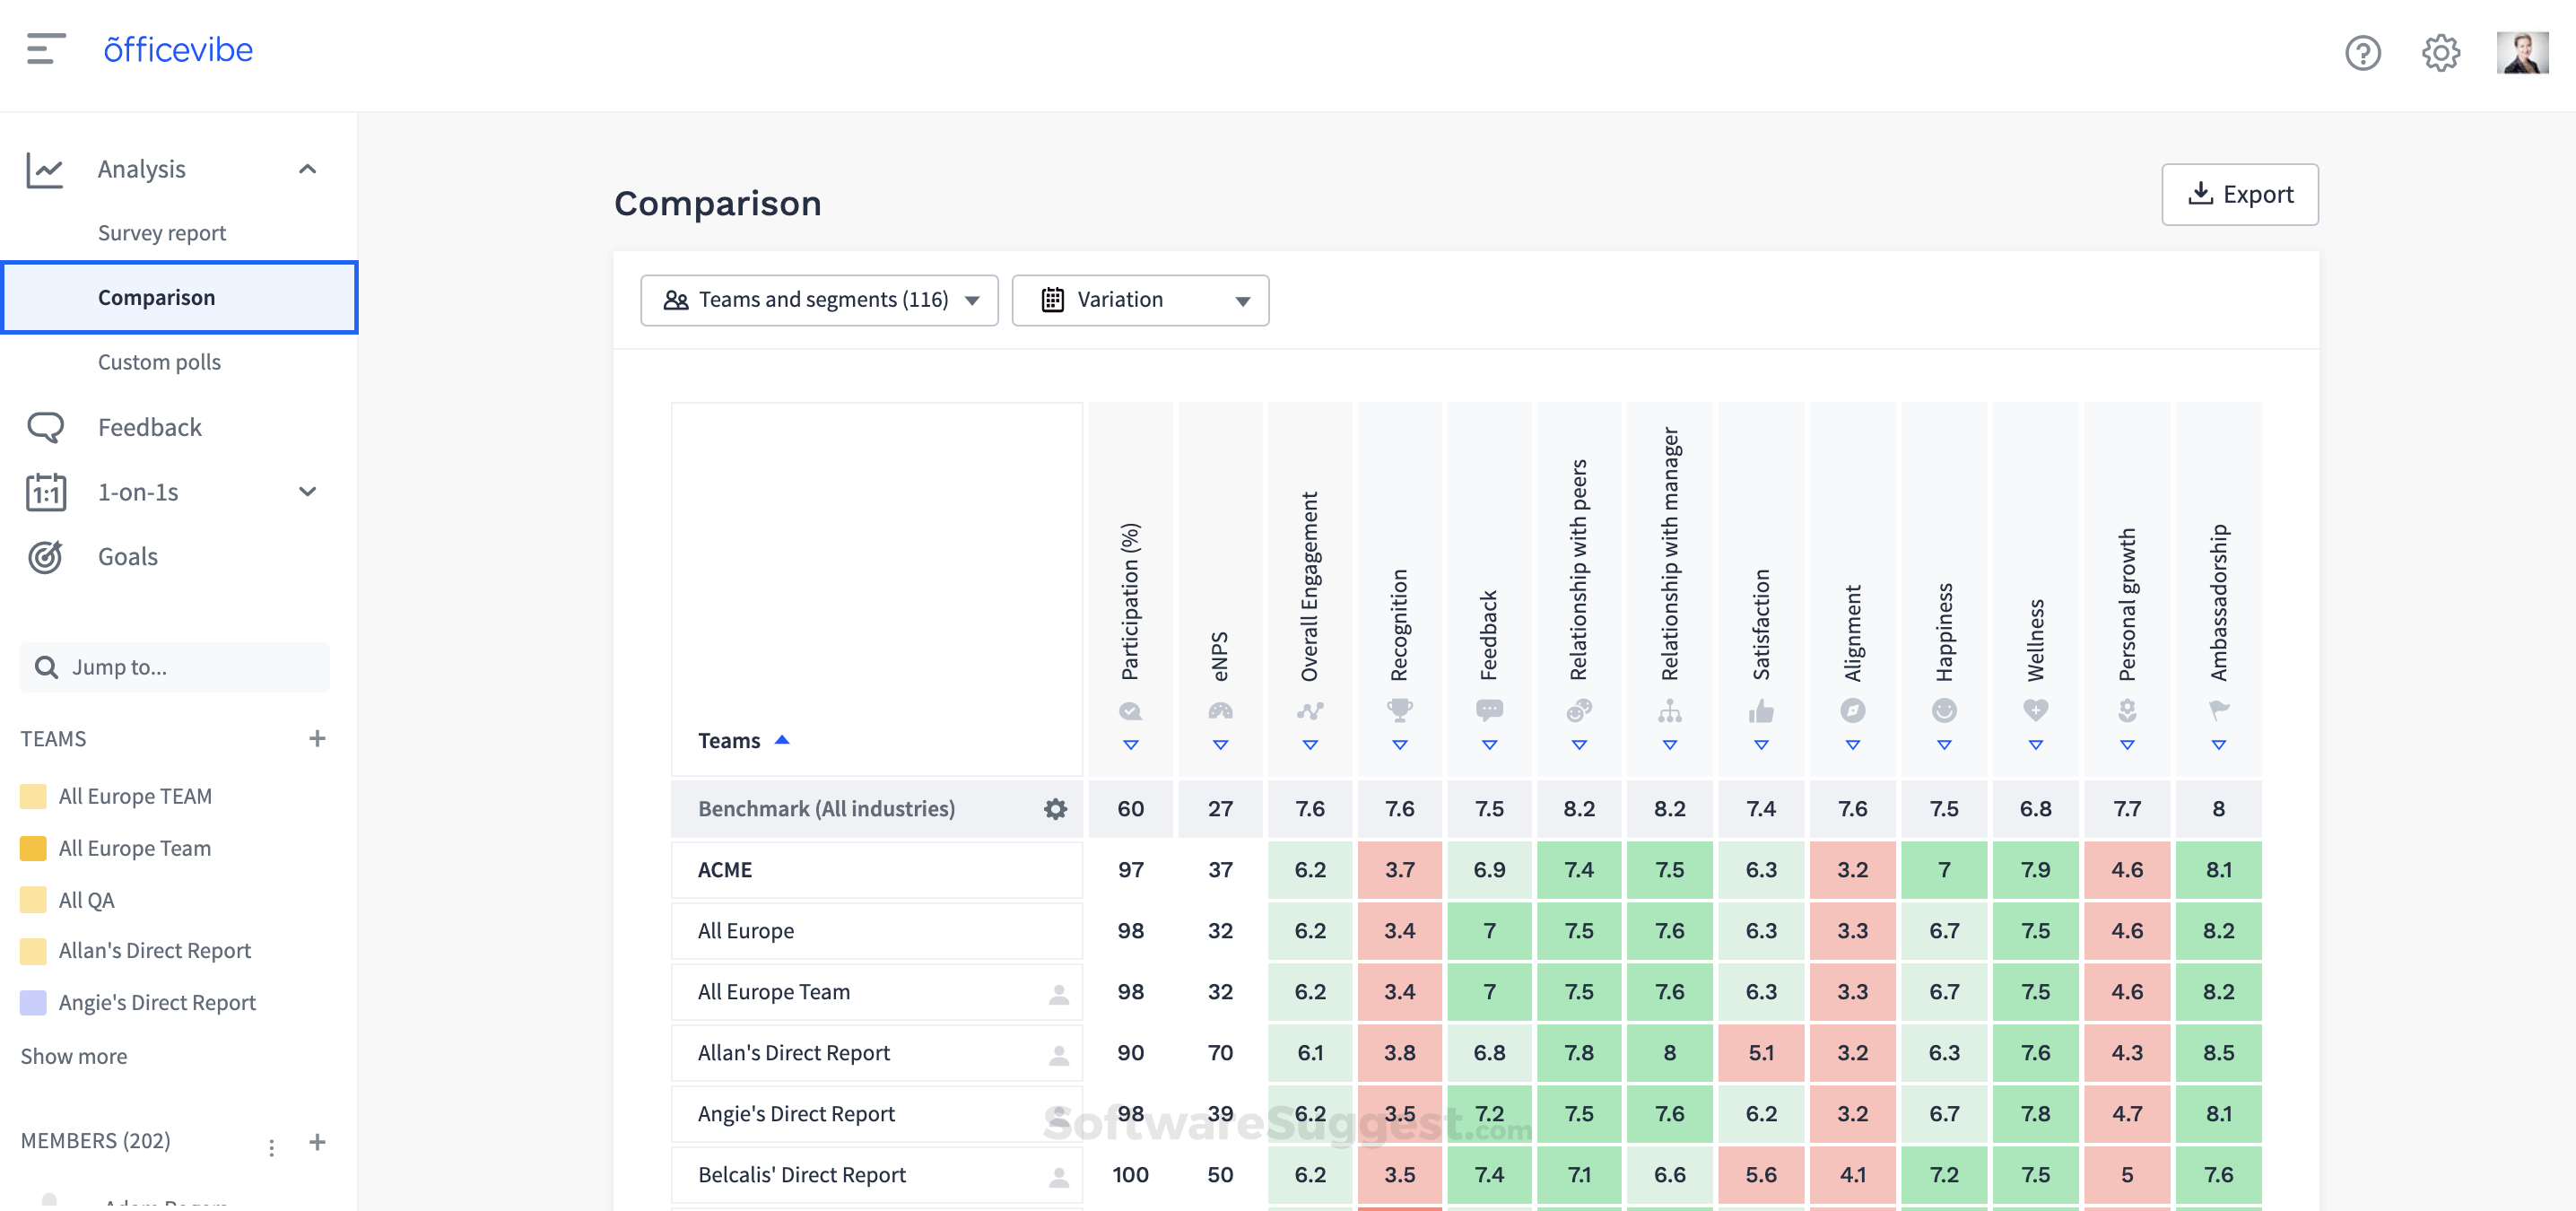Sort by the eNPS column arrow
The image size is (2576, 1211).
point(1220,745)
